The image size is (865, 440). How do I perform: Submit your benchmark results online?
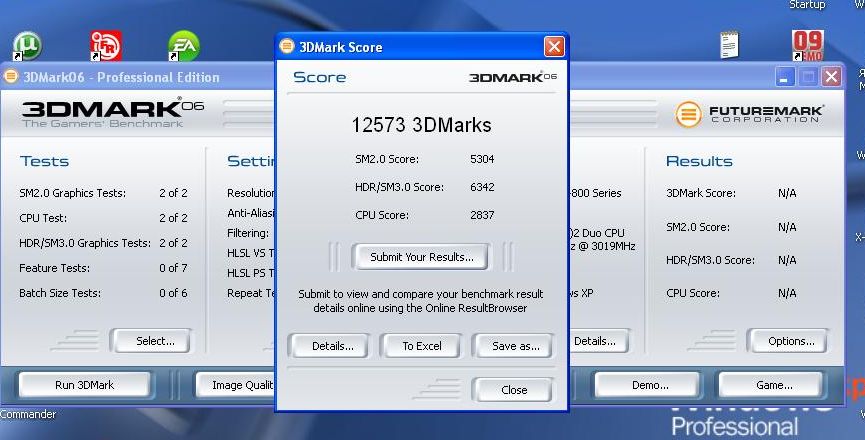tap(421, 257)
